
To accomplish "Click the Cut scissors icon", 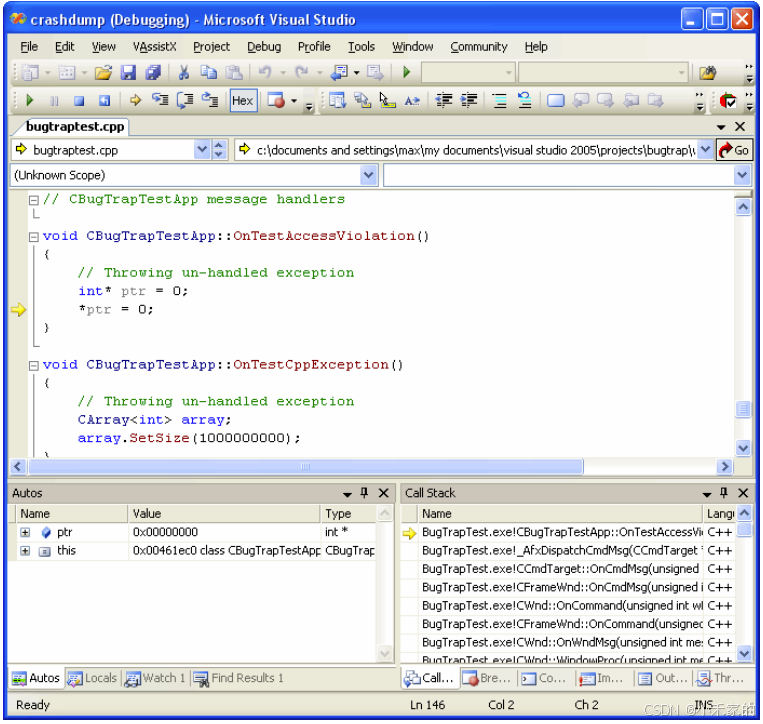I will (x=183, y=72).
